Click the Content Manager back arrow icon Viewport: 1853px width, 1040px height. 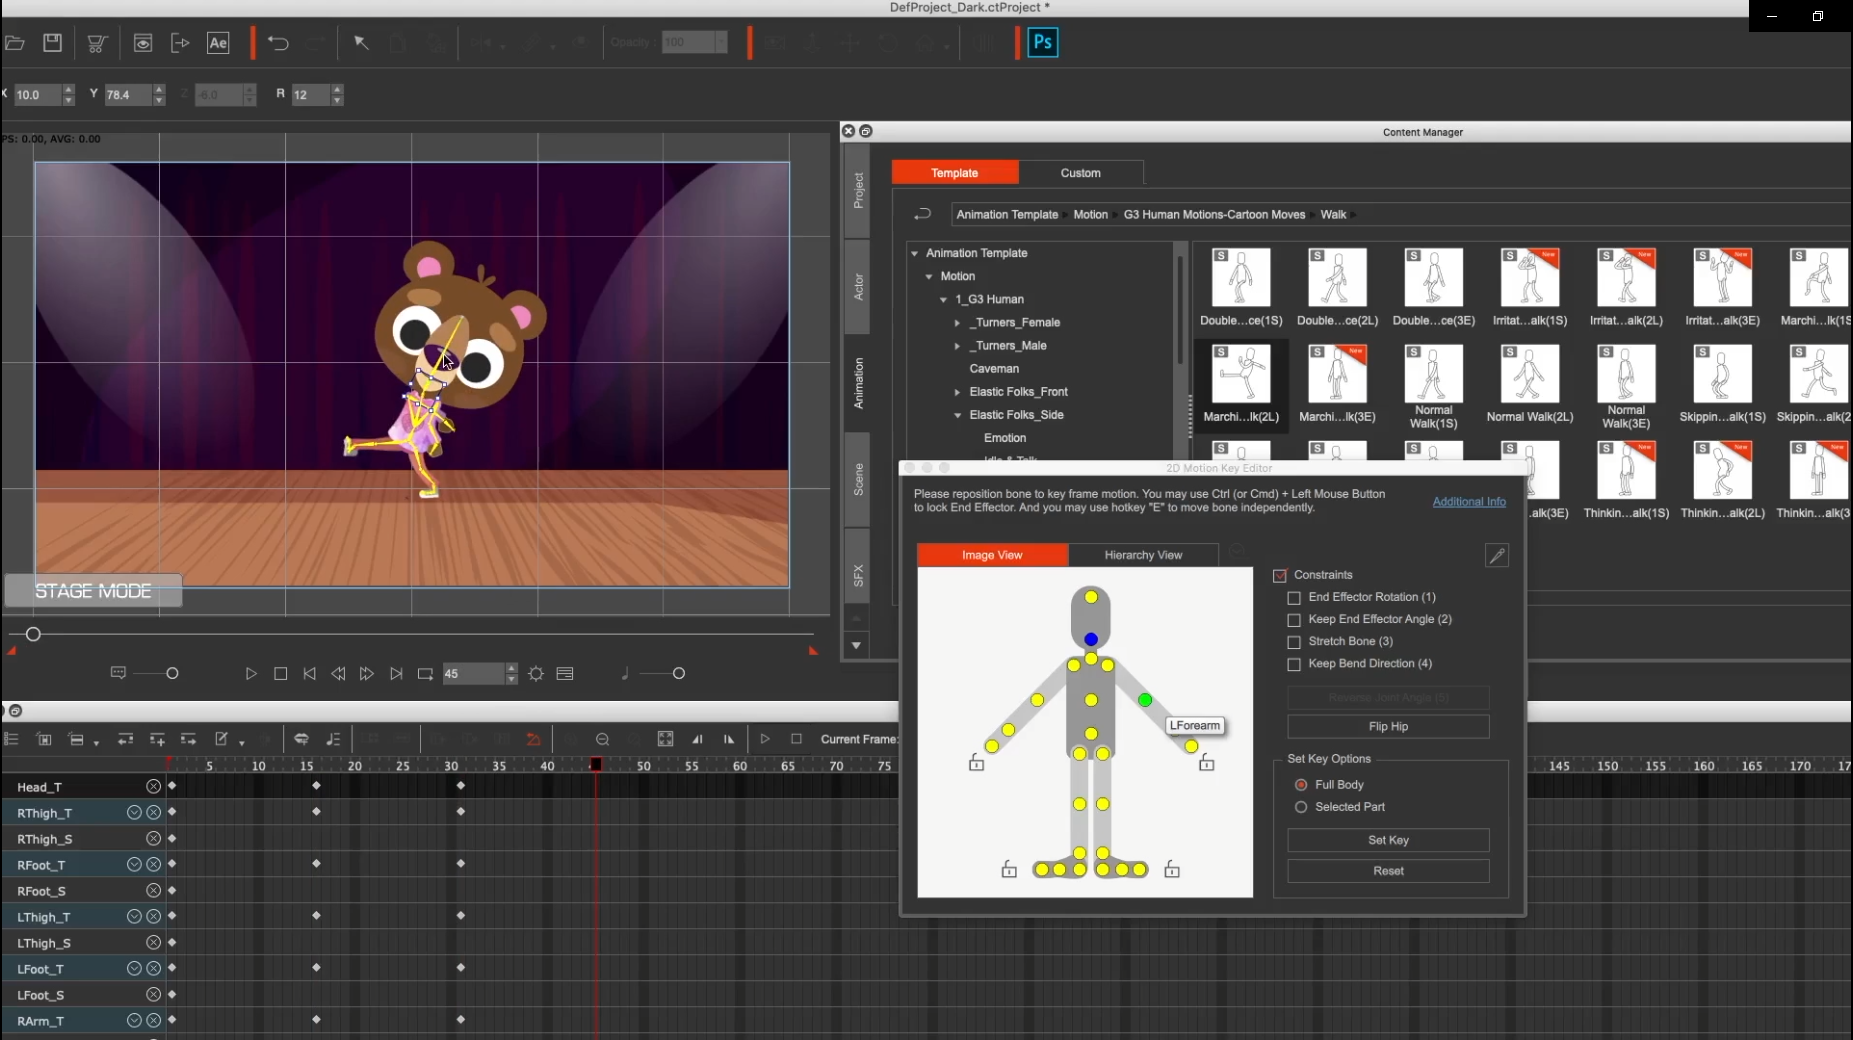click(922, 214)
